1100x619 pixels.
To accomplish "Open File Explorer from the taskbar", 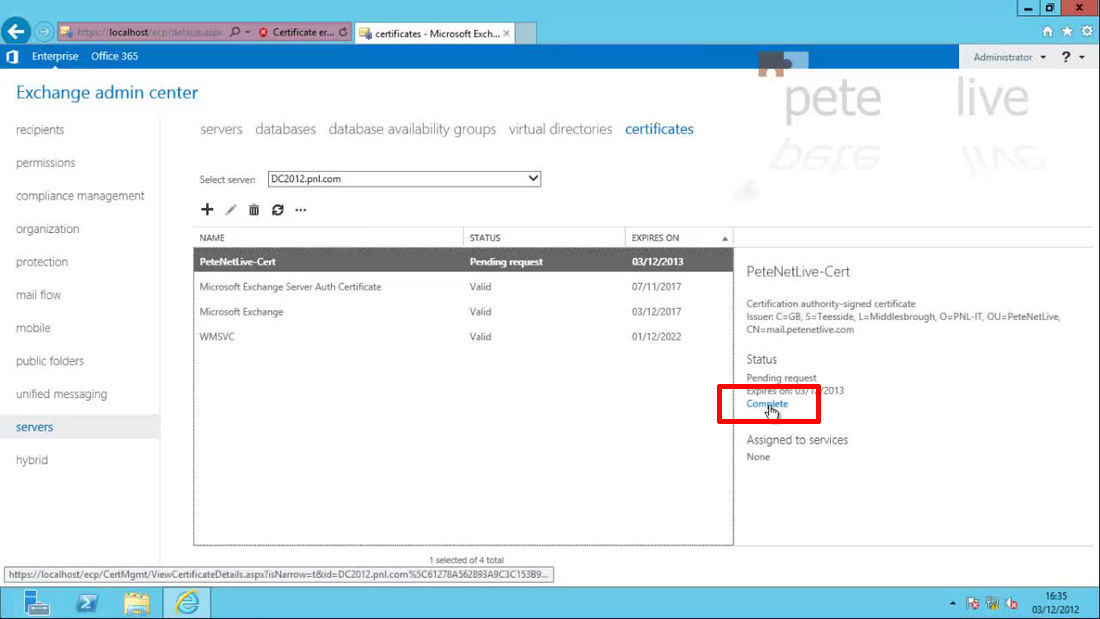I will 137,603.
